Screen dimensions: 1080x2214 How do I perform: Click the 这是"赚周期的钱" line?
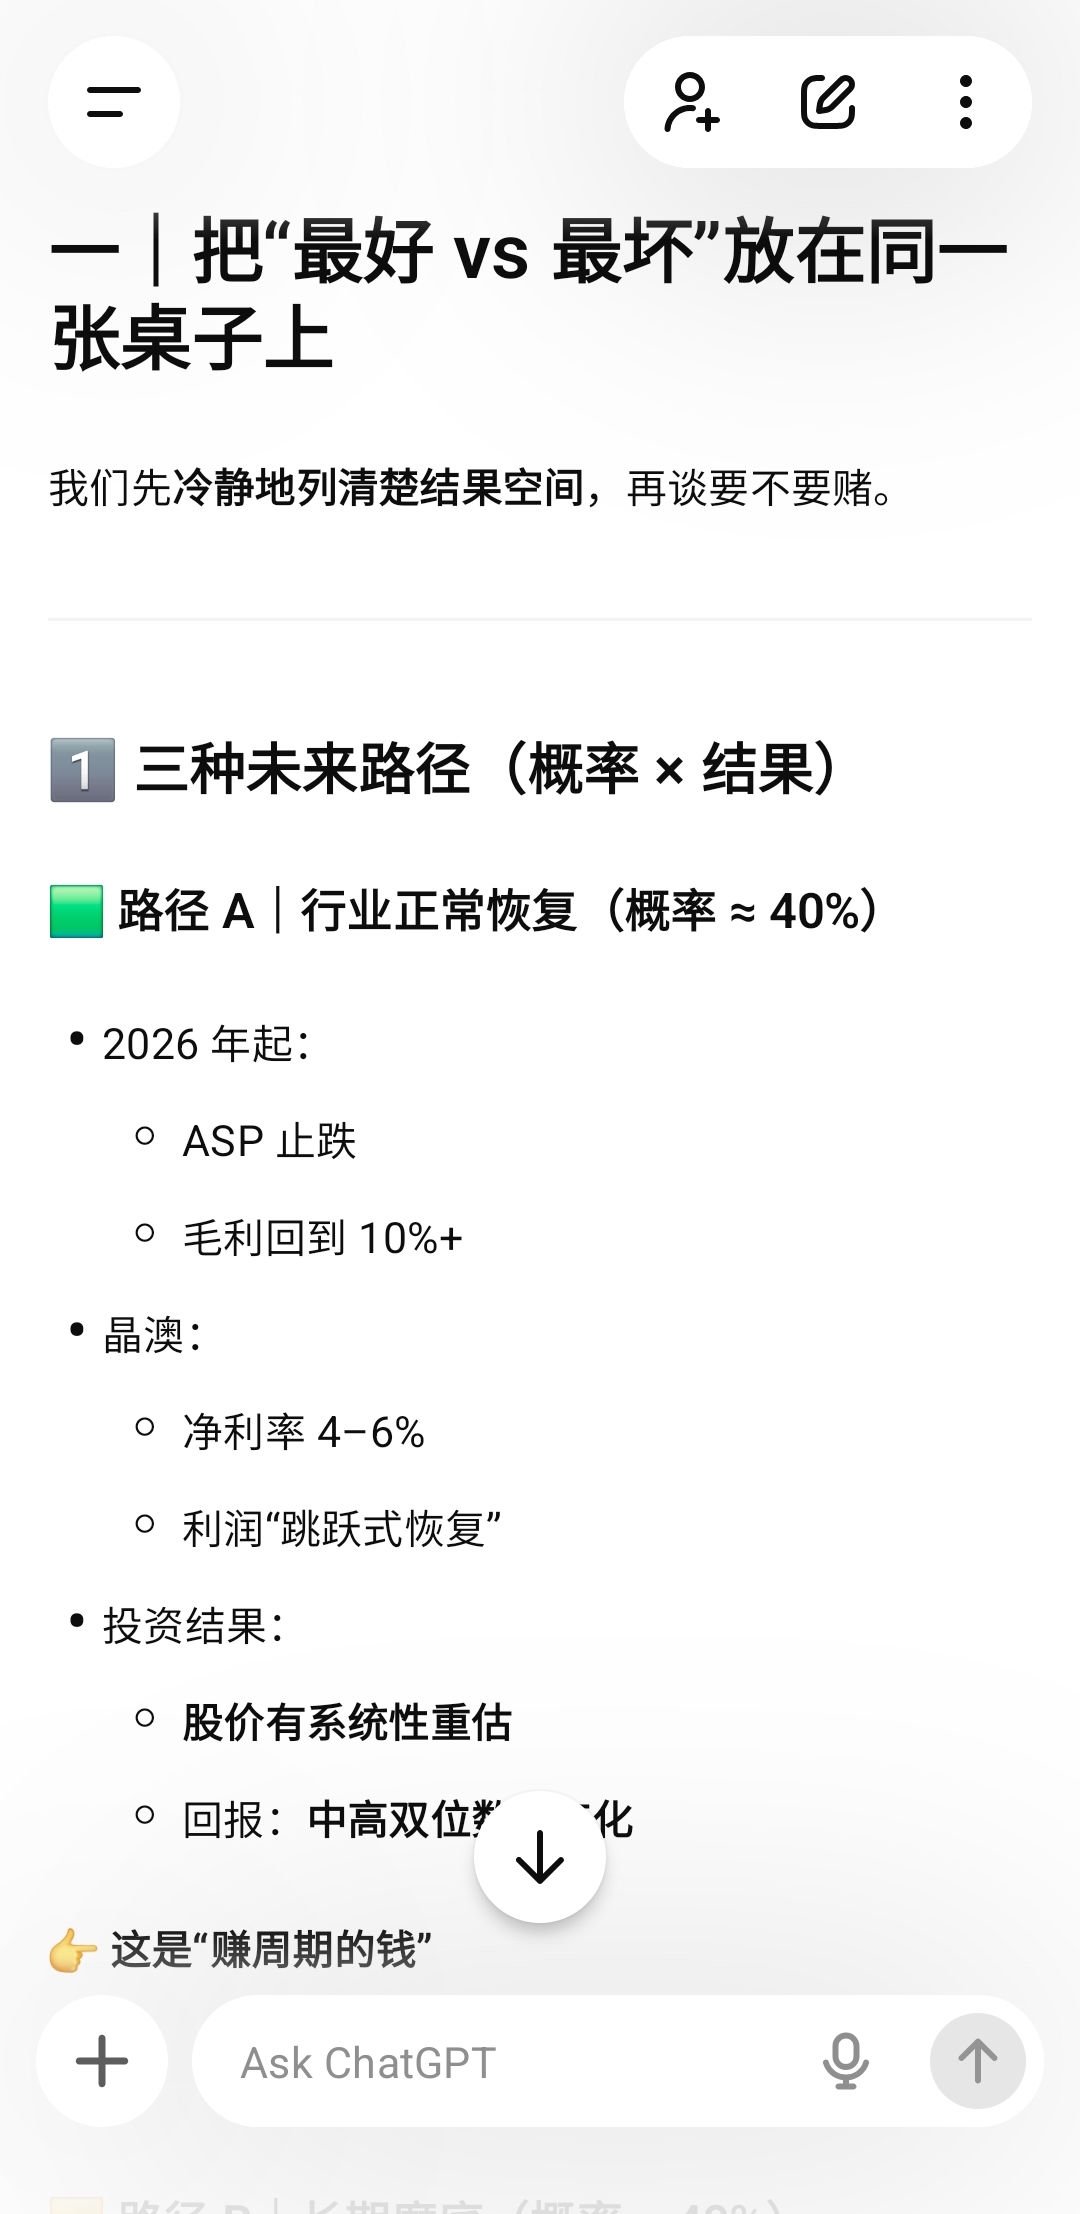pos(271,1951)
